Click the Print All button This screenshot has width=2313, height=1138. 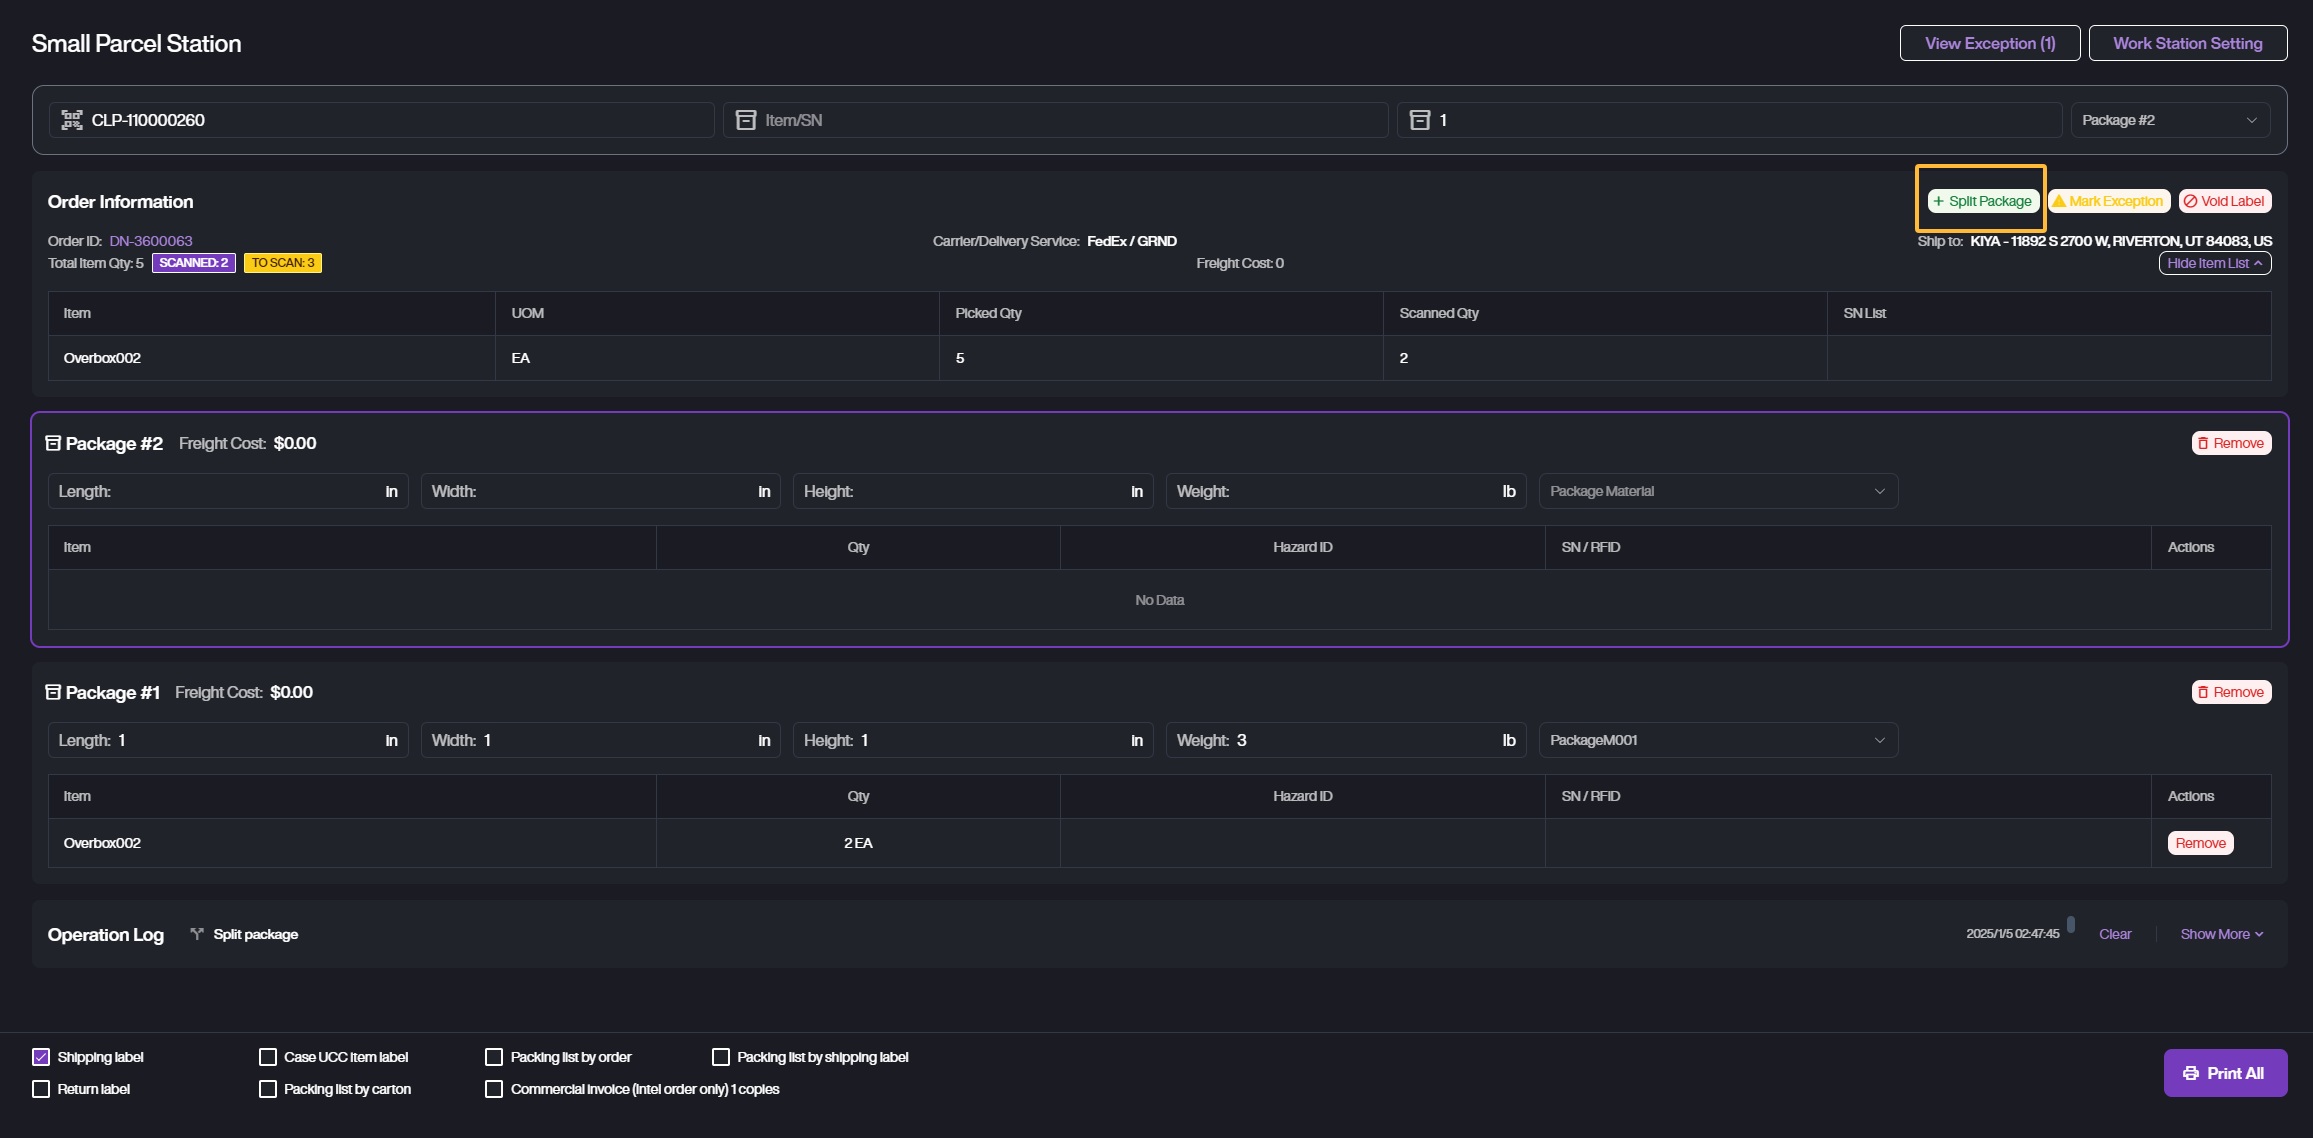pos(2224,1073)
